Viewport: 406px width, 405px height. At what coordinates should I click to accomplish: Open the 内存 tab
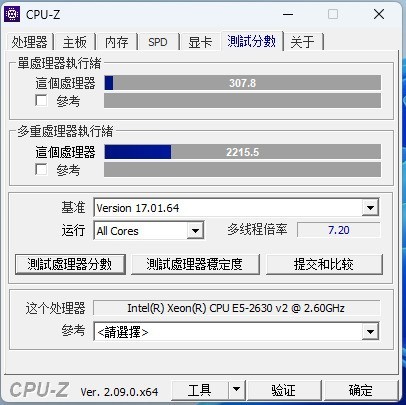click(x=116, y=42)
